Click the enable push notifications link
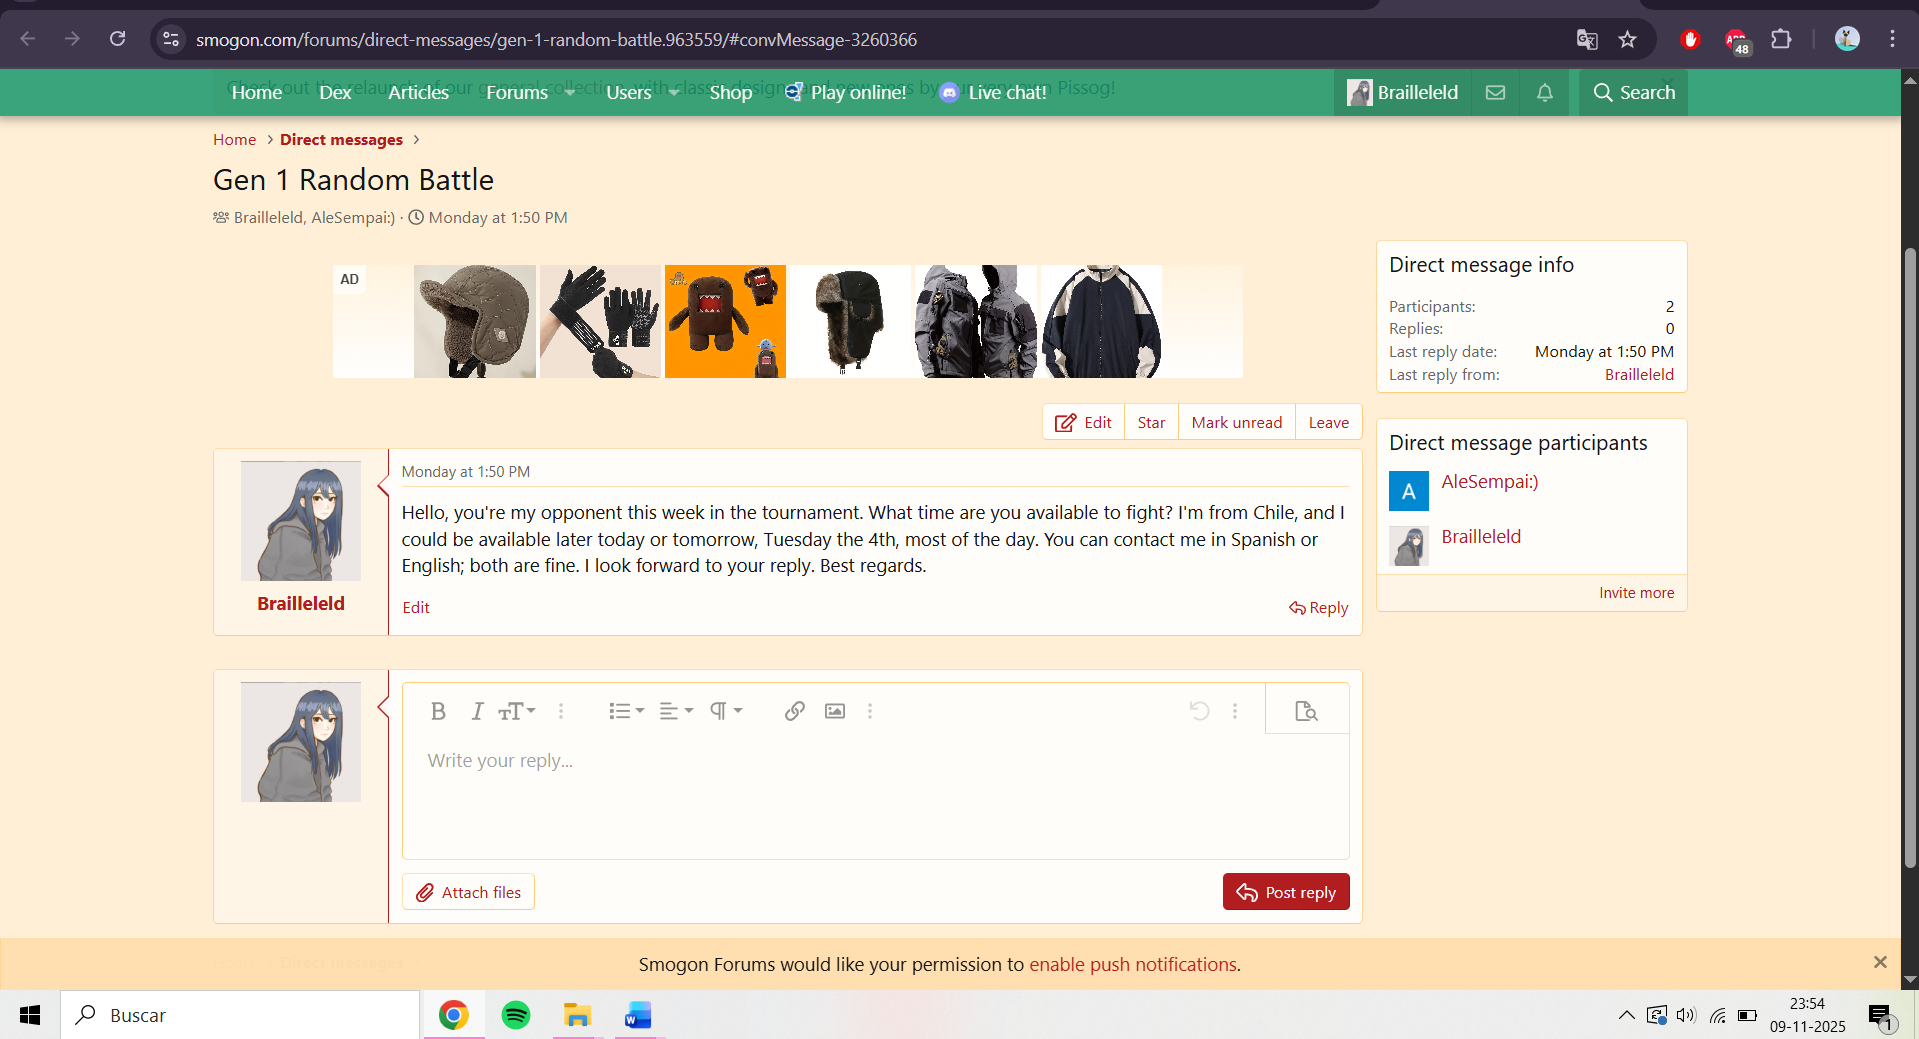This screenshot has height=1039, width=1919. pos(1133,965)
